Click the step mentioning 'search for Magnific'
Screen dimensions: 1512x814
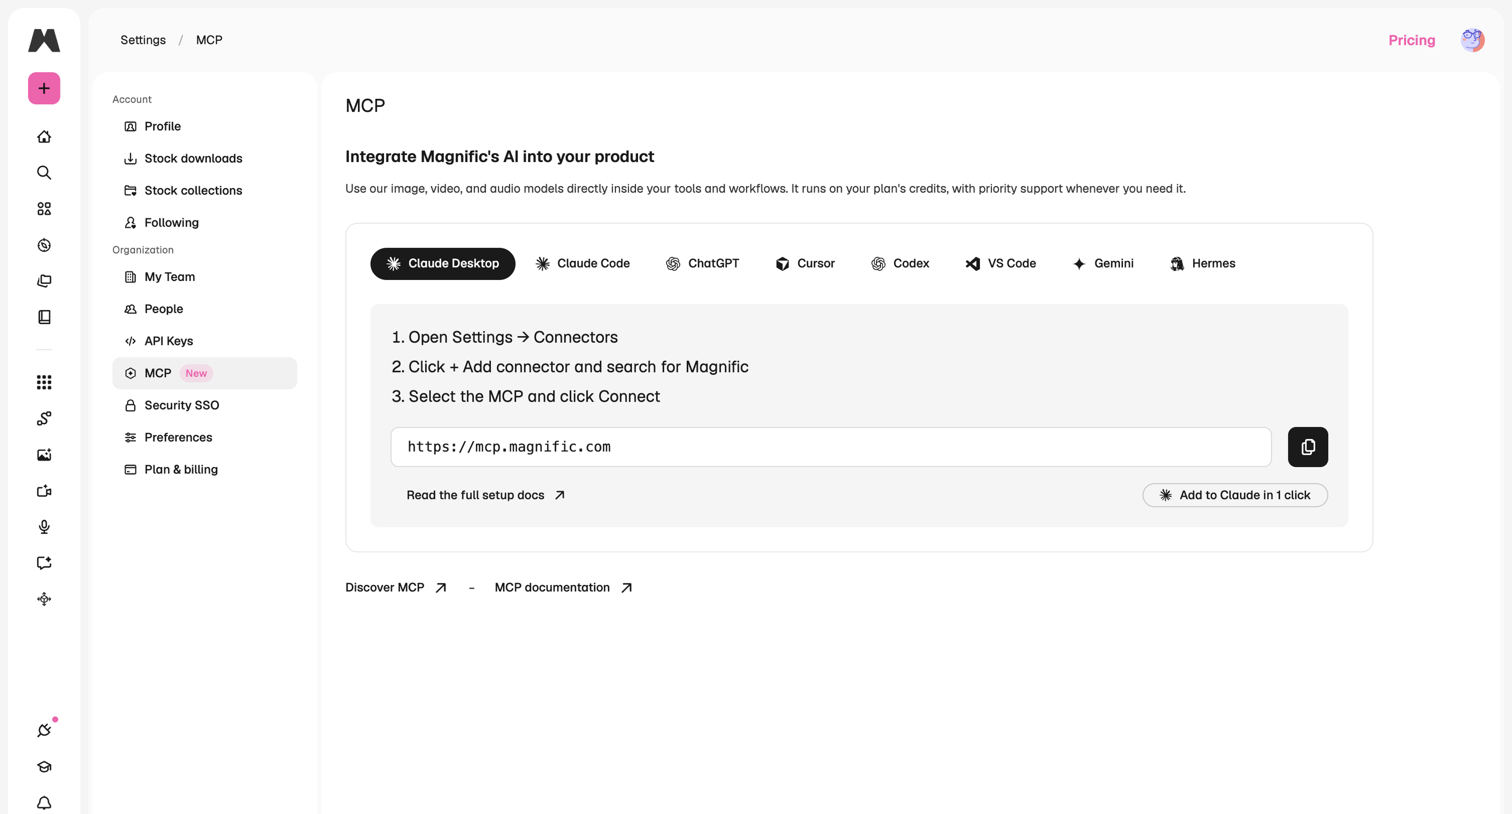(578, 367)
